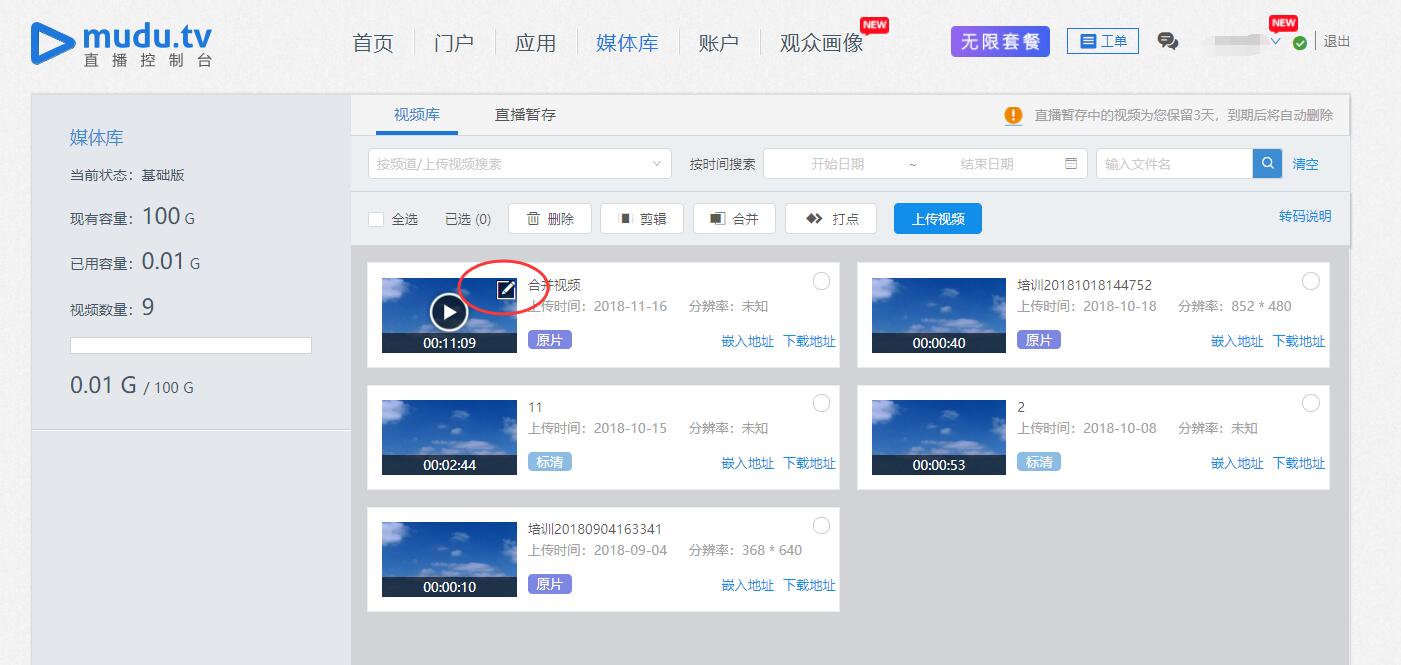Viewport: 1401px width, 665px height.
Task: Select radio button for video 2
Action: tap(1311, 403)
